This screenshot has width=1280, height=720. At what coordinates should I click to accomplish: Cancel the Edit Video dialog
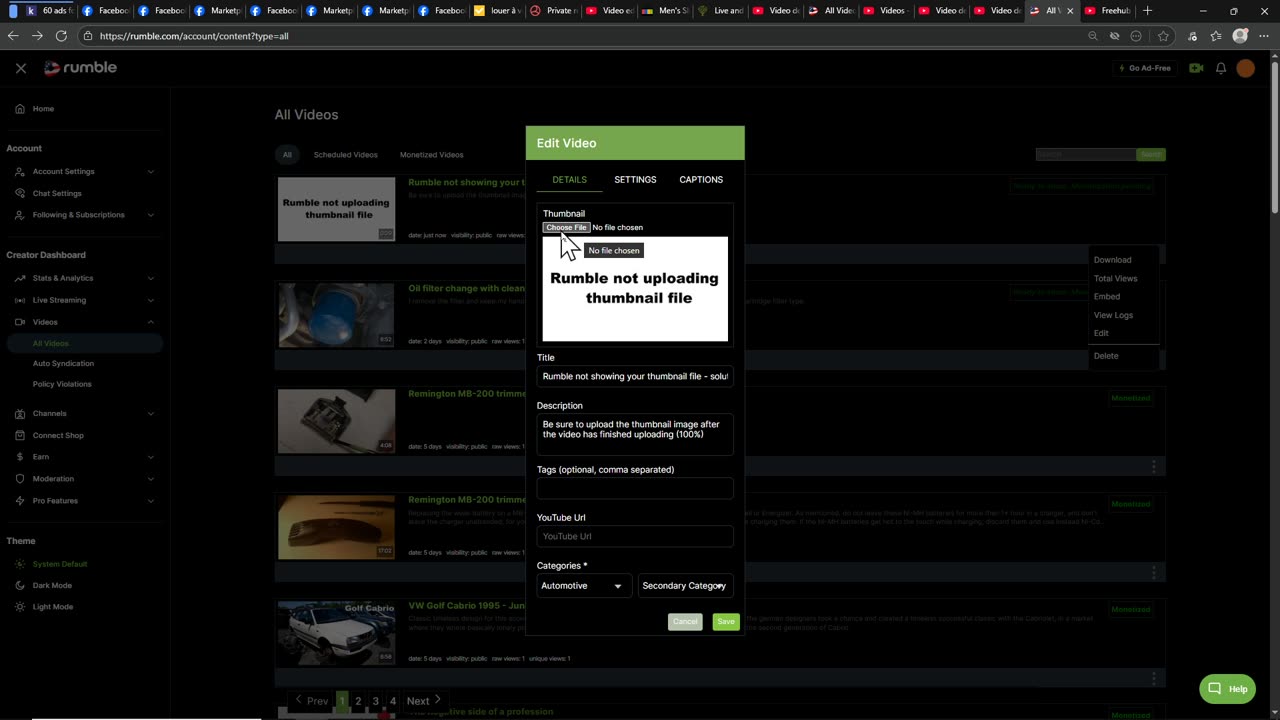(685, 622)
